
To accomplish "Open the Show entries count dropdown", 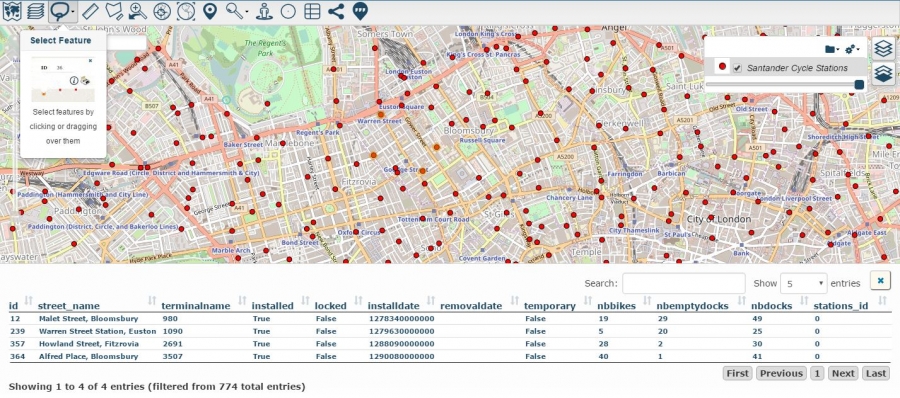I will [x=804, y=283].
